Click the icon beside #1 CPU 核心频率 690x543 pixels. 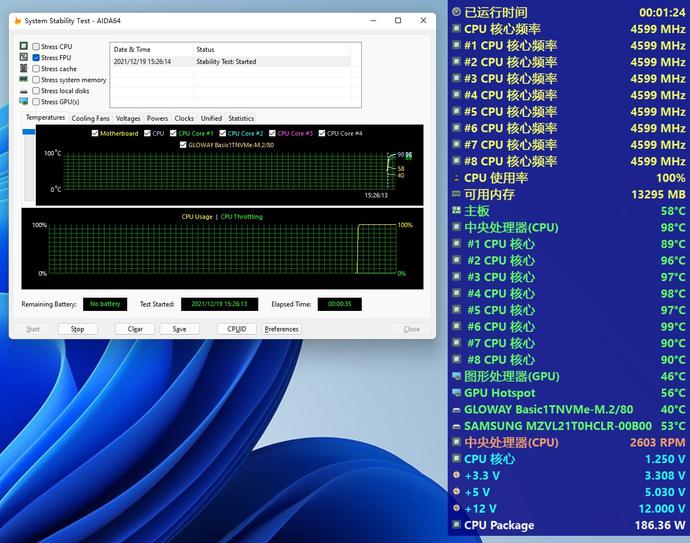coord(456,45)
